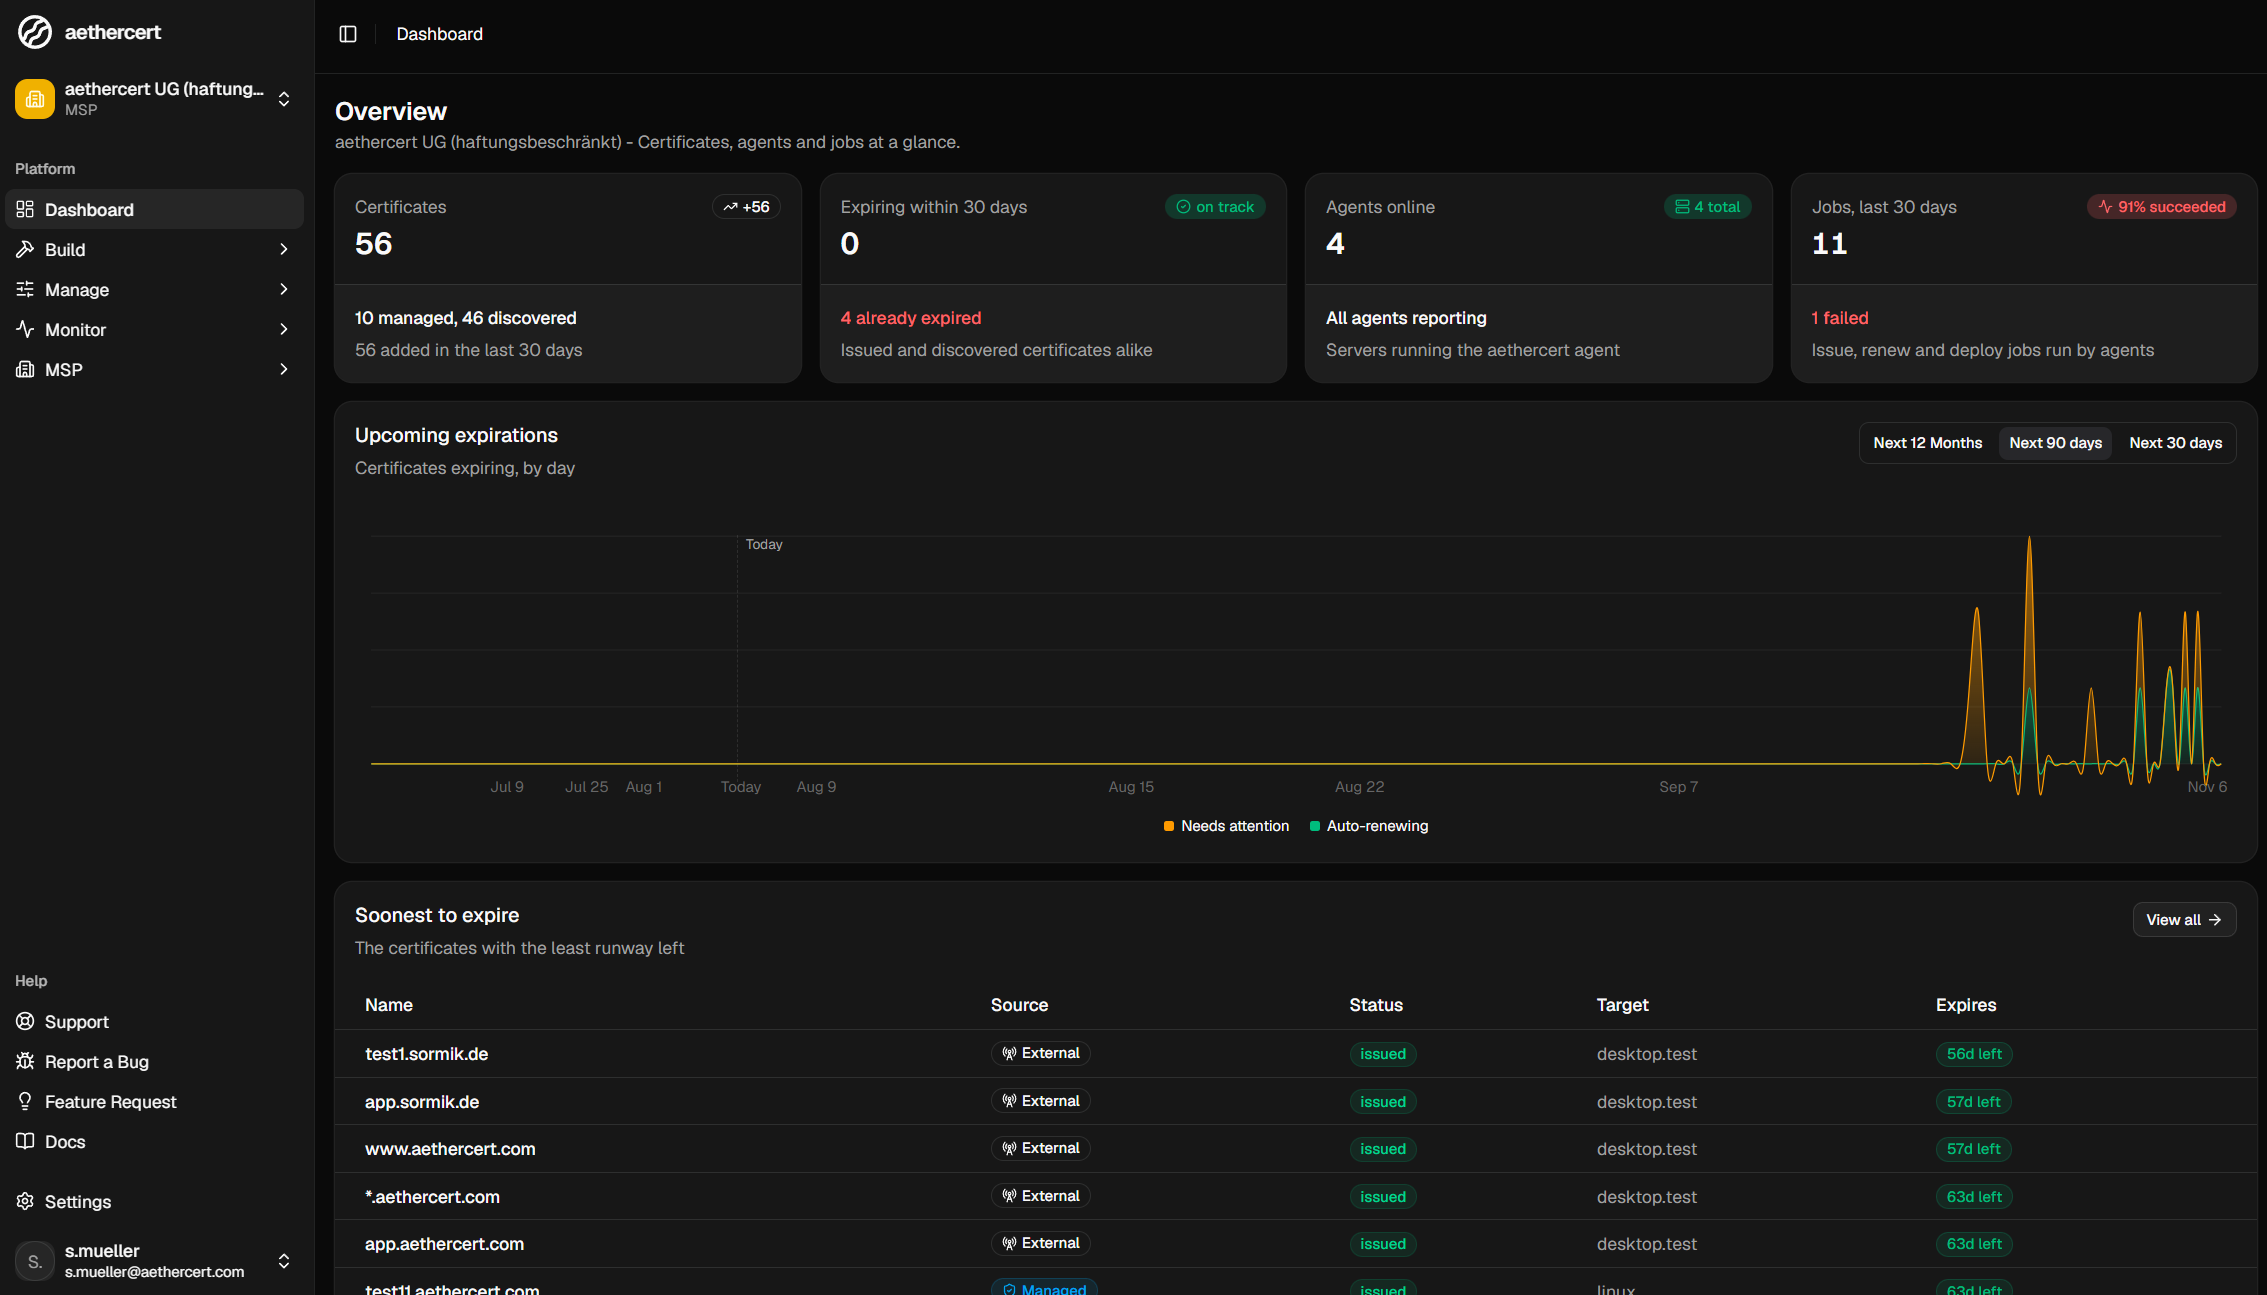The width and height of the screenshot is (2267, 1295).
Task: Open Dashboard in the sidebar
Action: 155,209
